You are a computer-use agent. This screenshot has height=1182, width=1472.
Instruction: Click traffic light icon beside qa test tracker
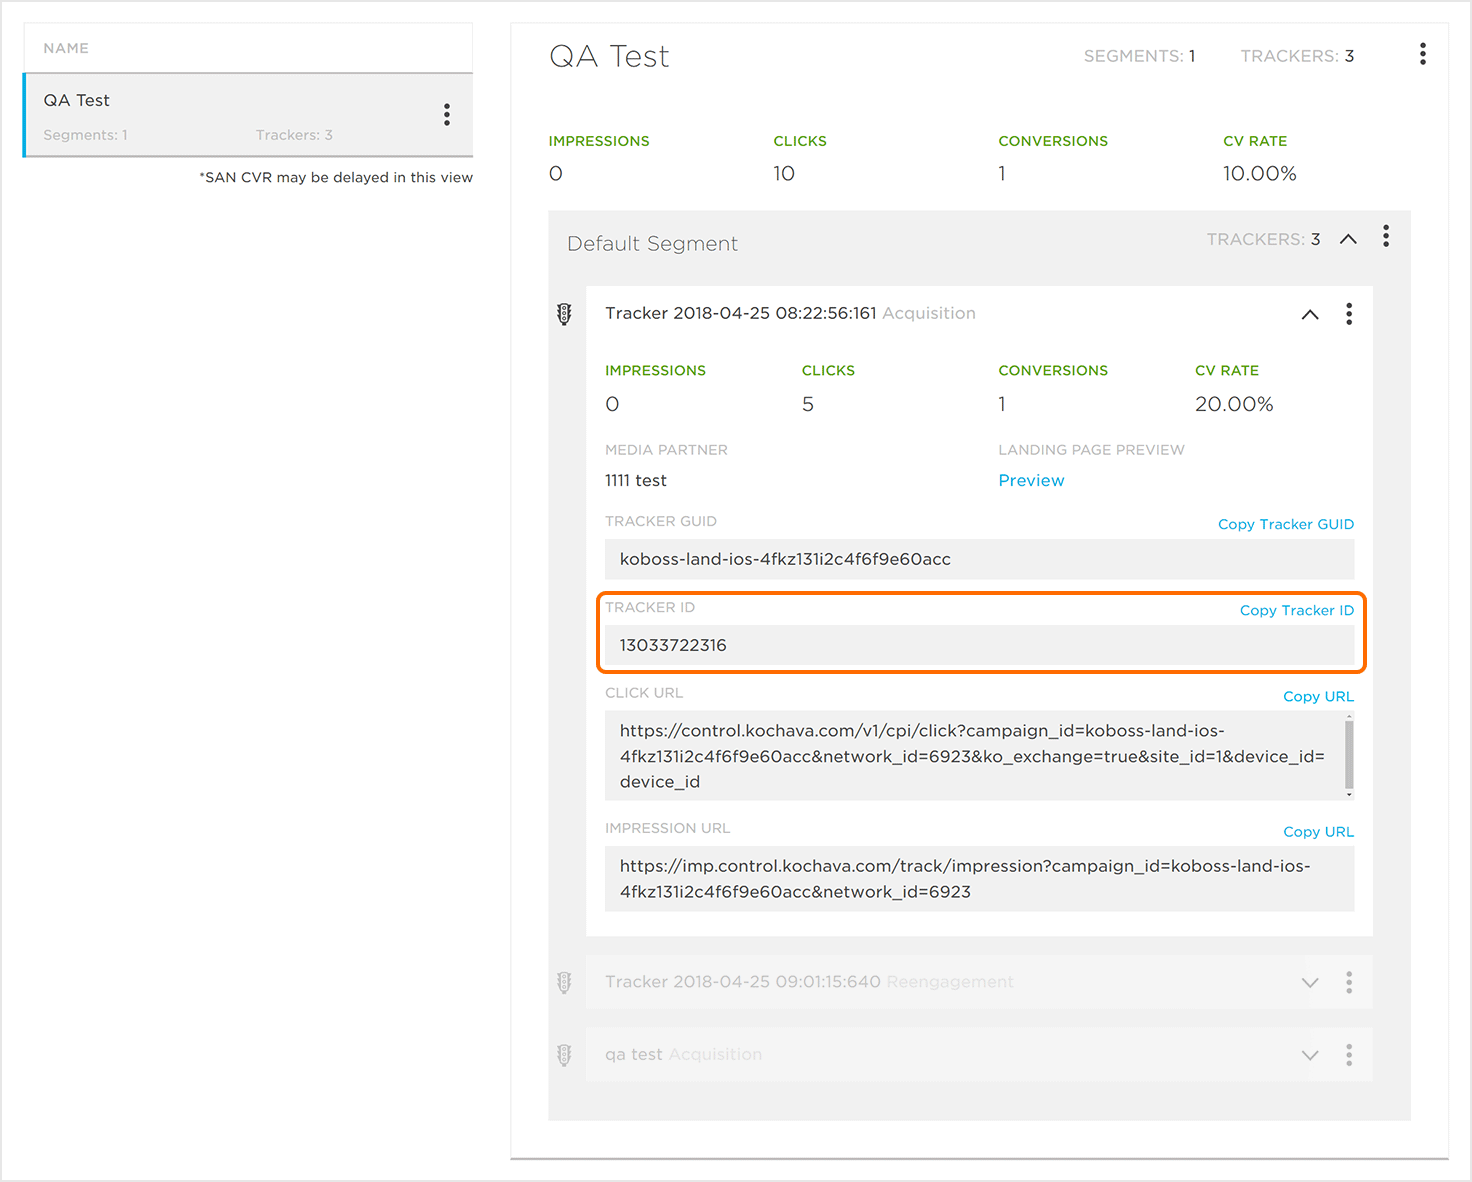tap(564, 1055)
